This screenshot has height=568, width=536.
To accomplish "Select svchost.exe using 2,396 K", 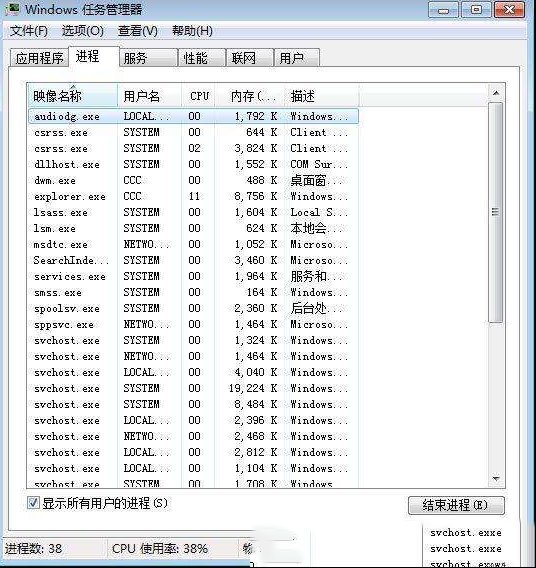I will click(x=193, y=420).
